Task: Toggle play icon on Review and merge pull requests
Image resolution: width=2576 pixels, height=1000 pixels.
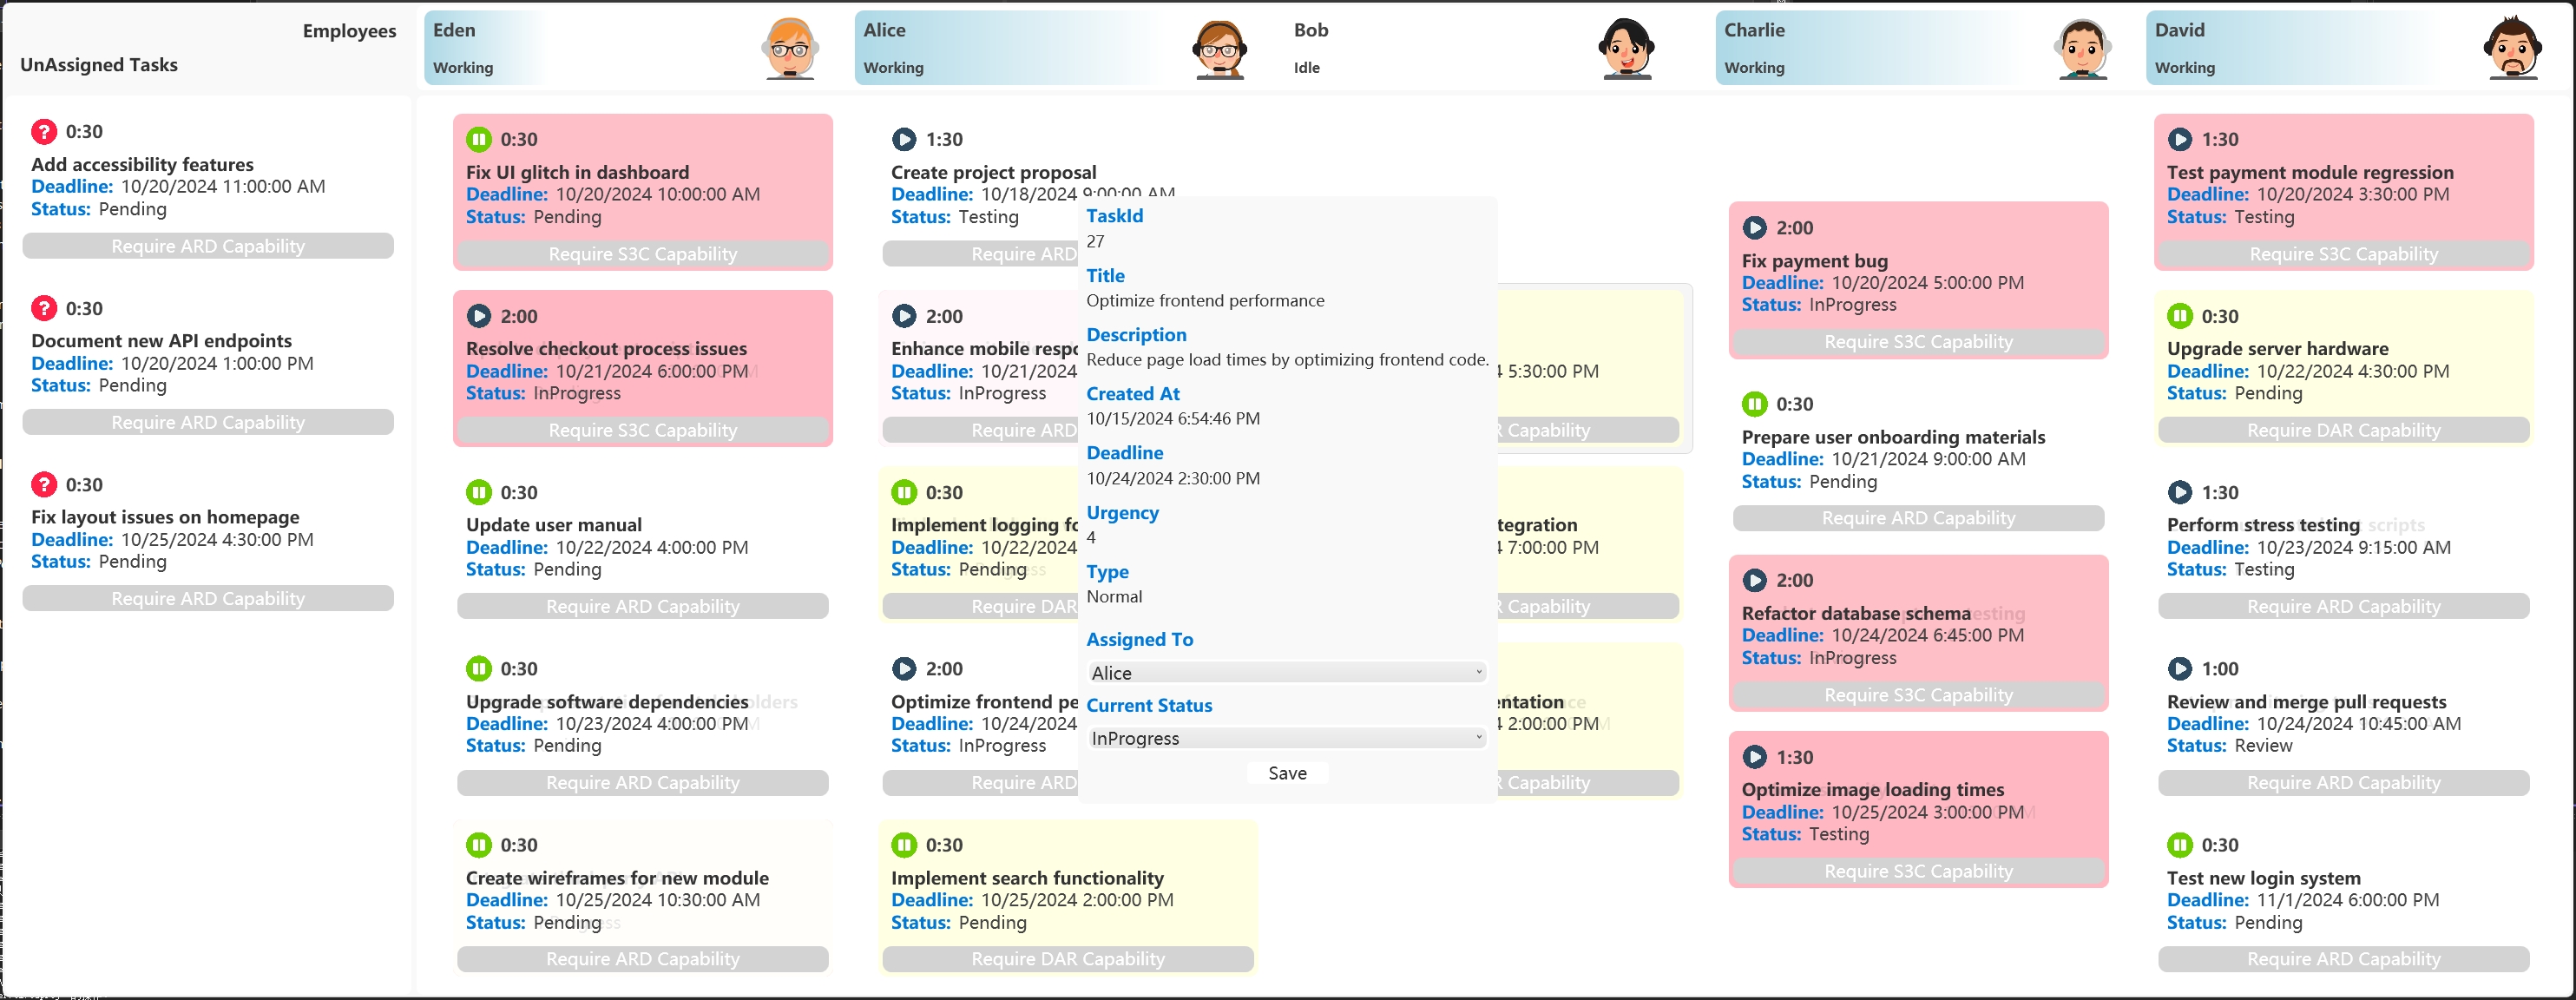Action: pyautogui.click(x=2179, y=668)
